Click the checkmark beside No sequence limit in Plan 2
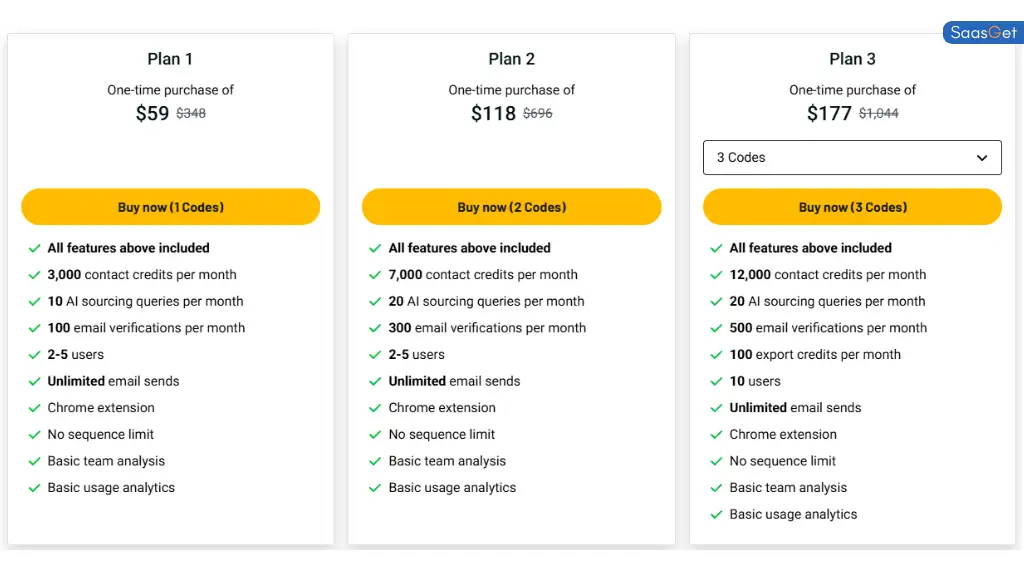This screenshot has height=576, width=1024. pos(374,434)
